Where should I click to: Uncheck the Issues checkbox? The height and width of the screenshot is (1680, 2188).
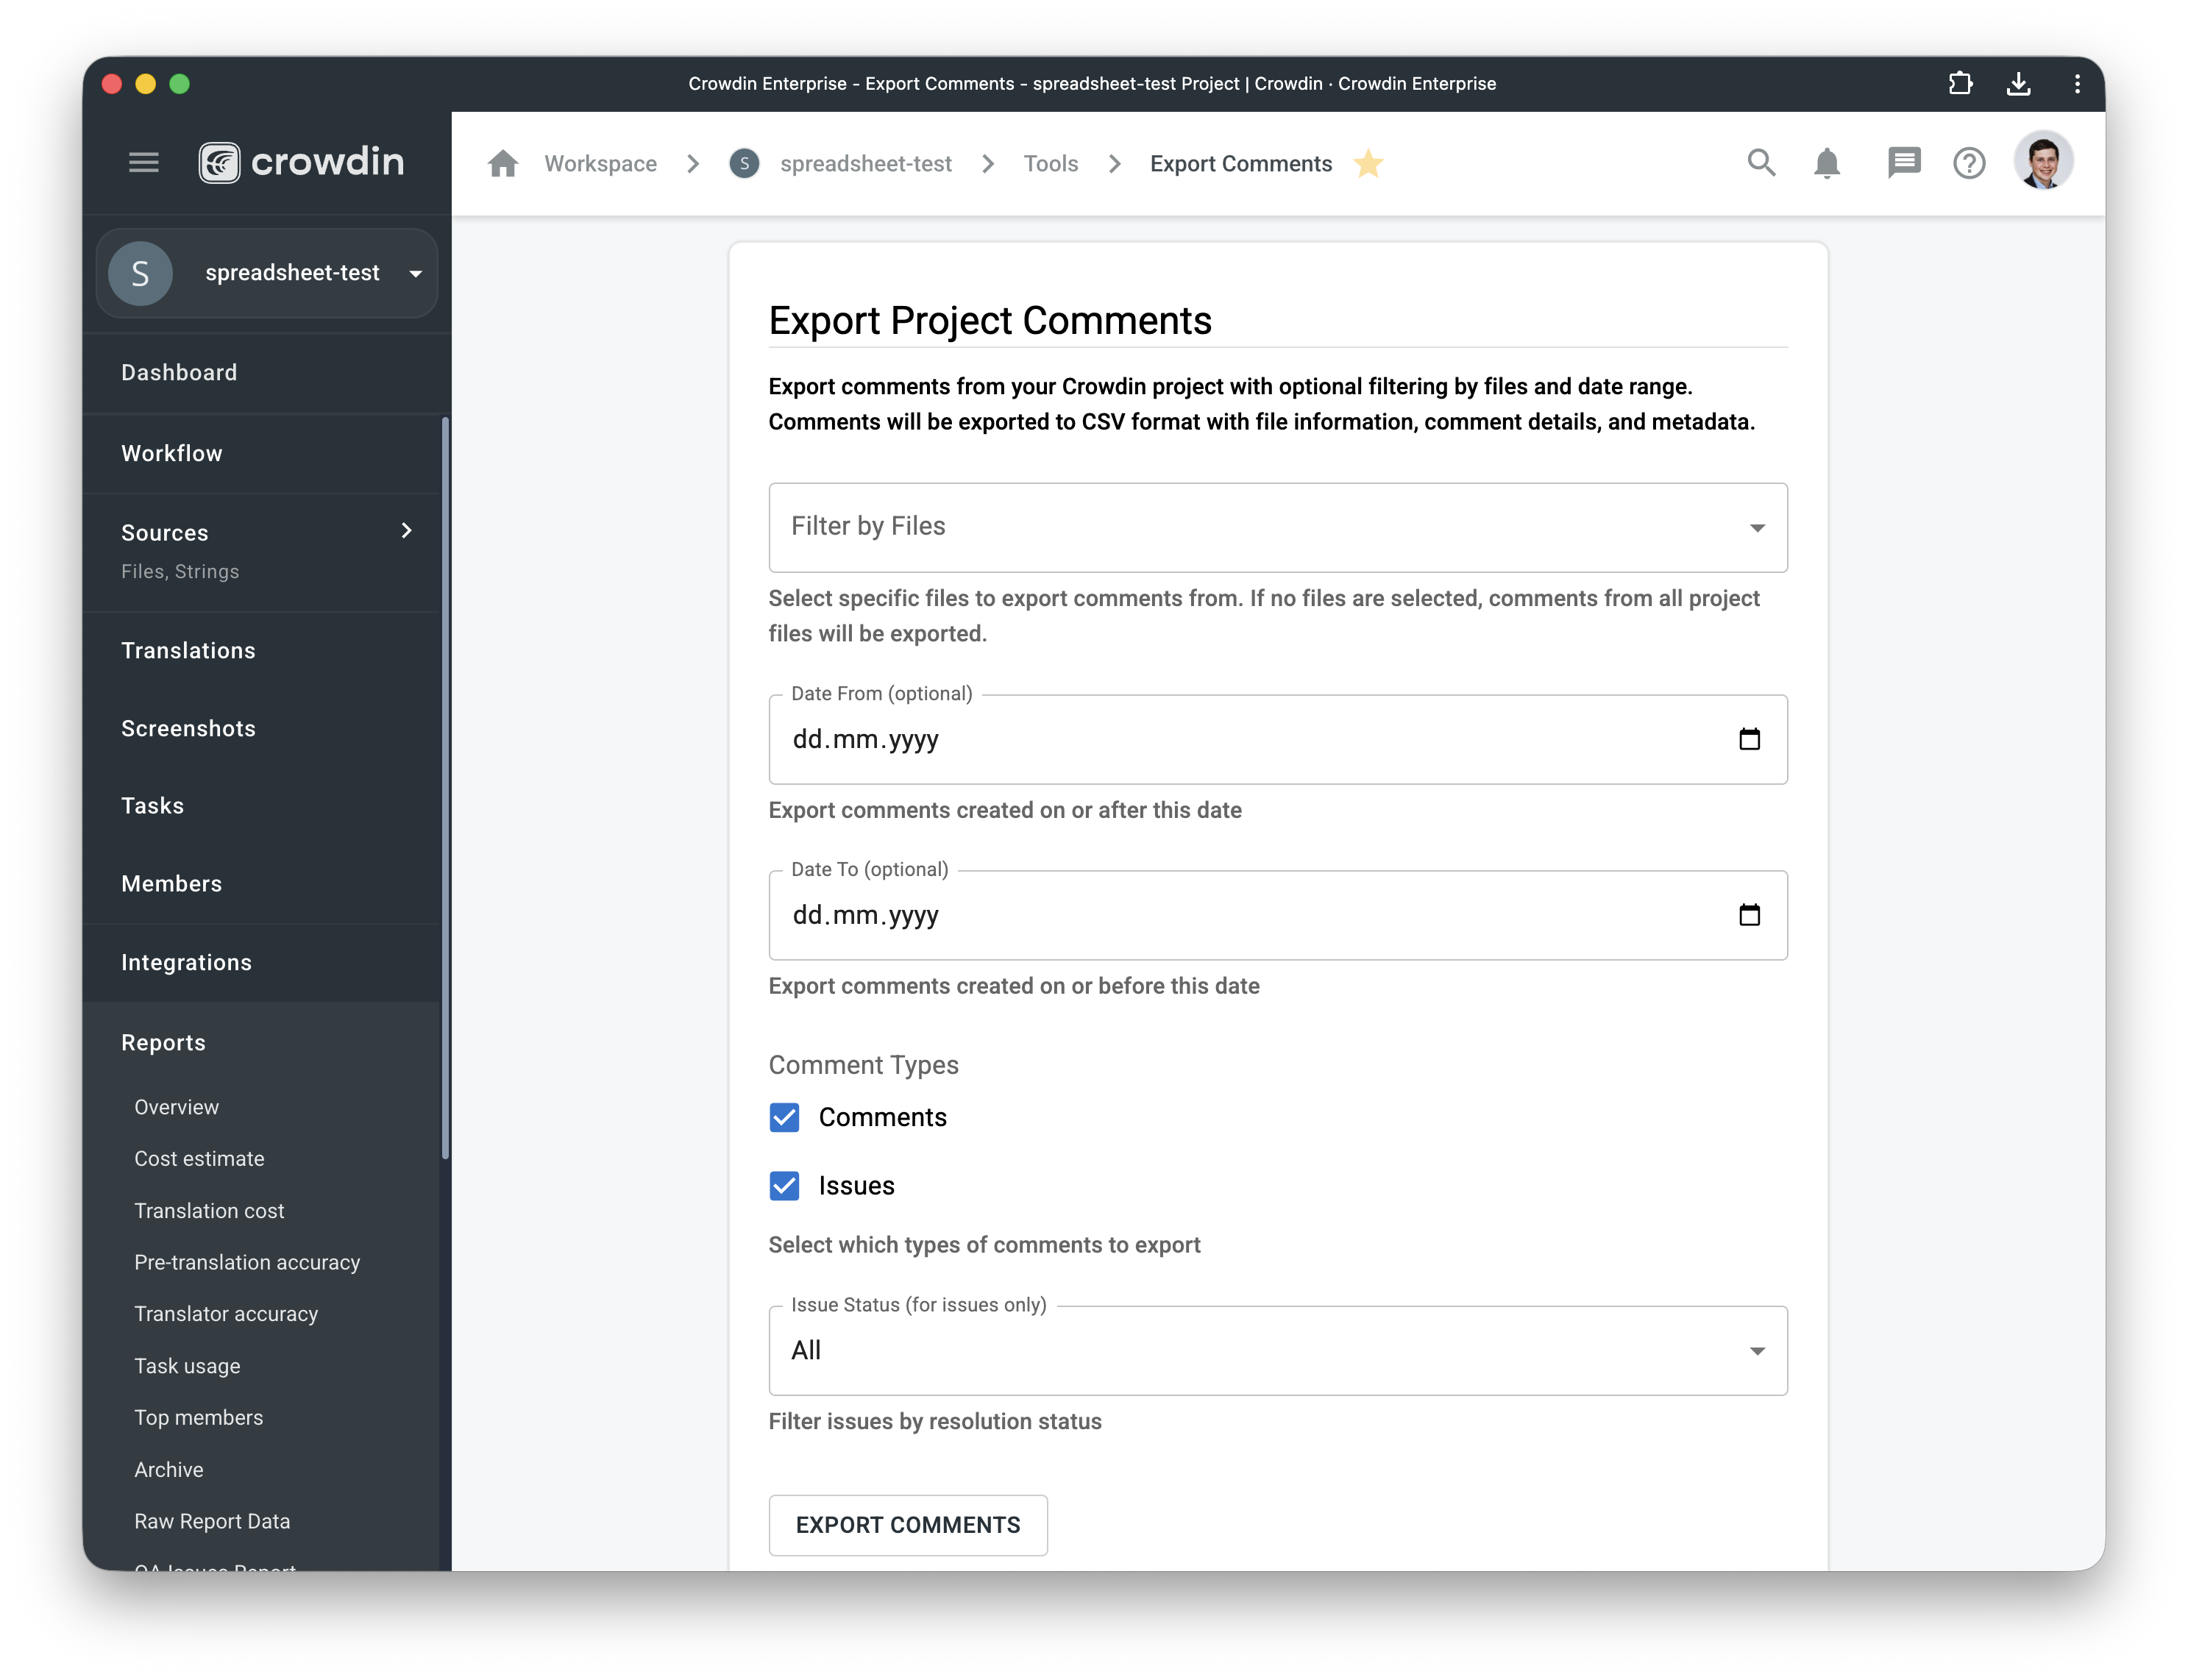tap(784, 1186)
